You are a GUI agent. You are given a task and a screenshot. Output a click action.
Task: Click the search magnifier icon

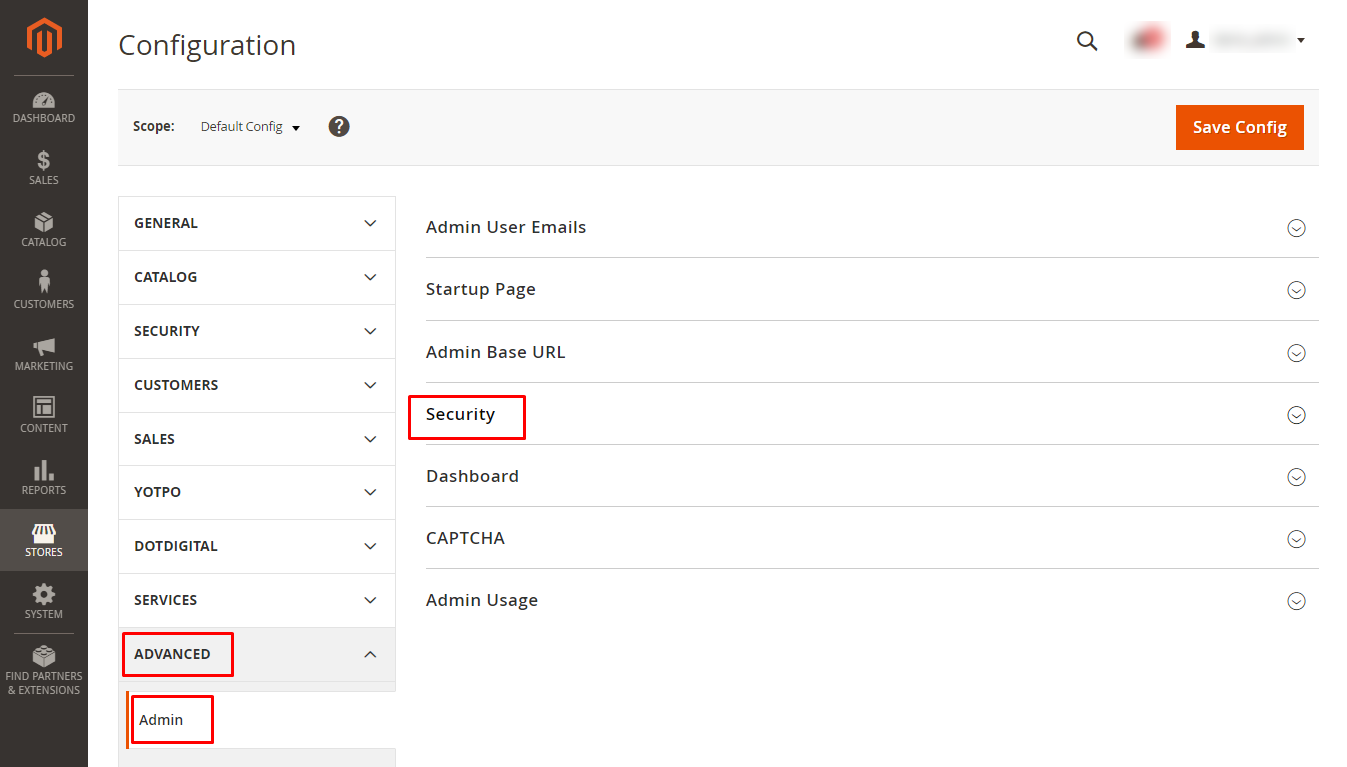coord(1087,41)
